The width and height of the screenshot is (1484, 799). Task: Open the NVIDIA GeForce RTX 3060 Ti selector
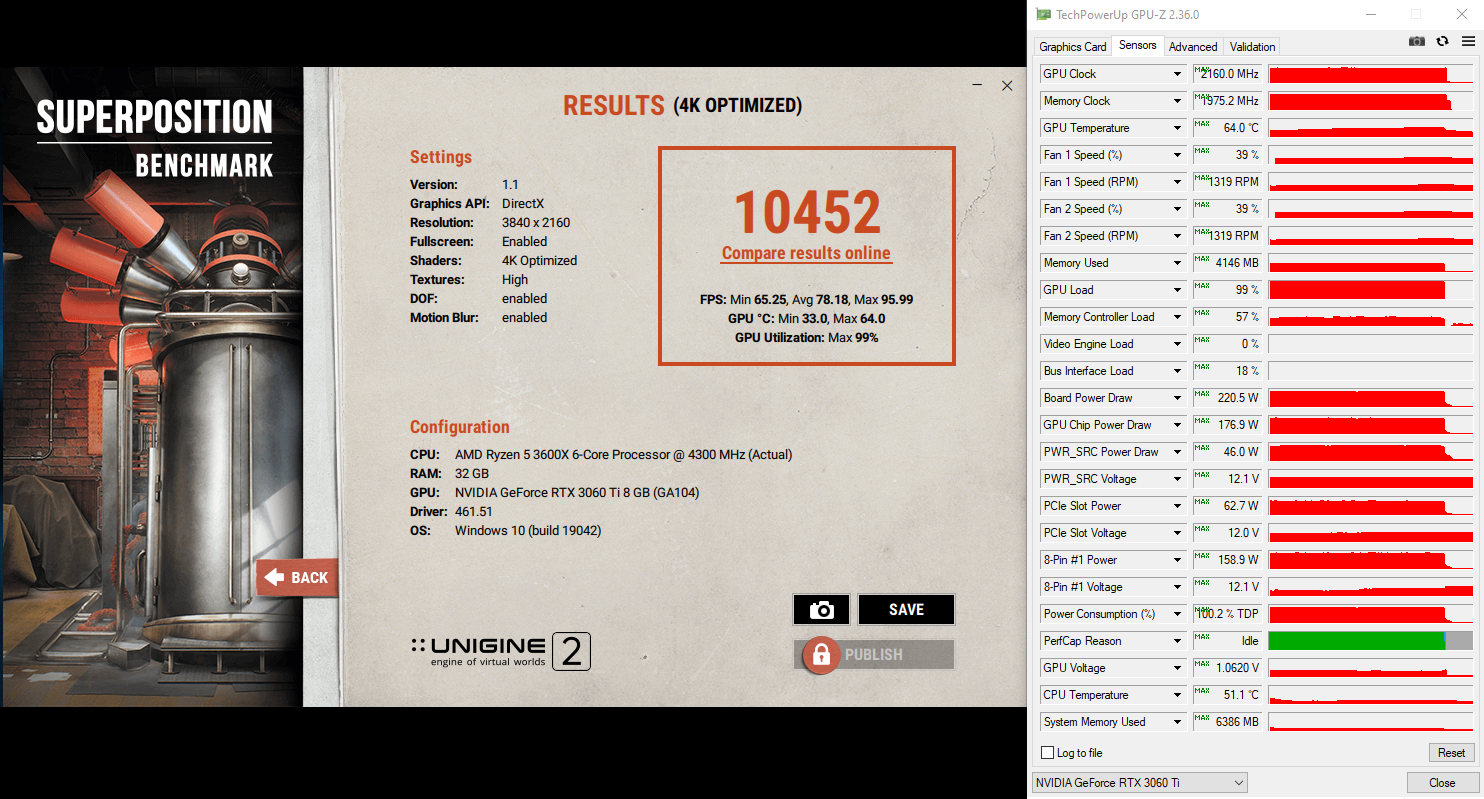coord(1139,783)
